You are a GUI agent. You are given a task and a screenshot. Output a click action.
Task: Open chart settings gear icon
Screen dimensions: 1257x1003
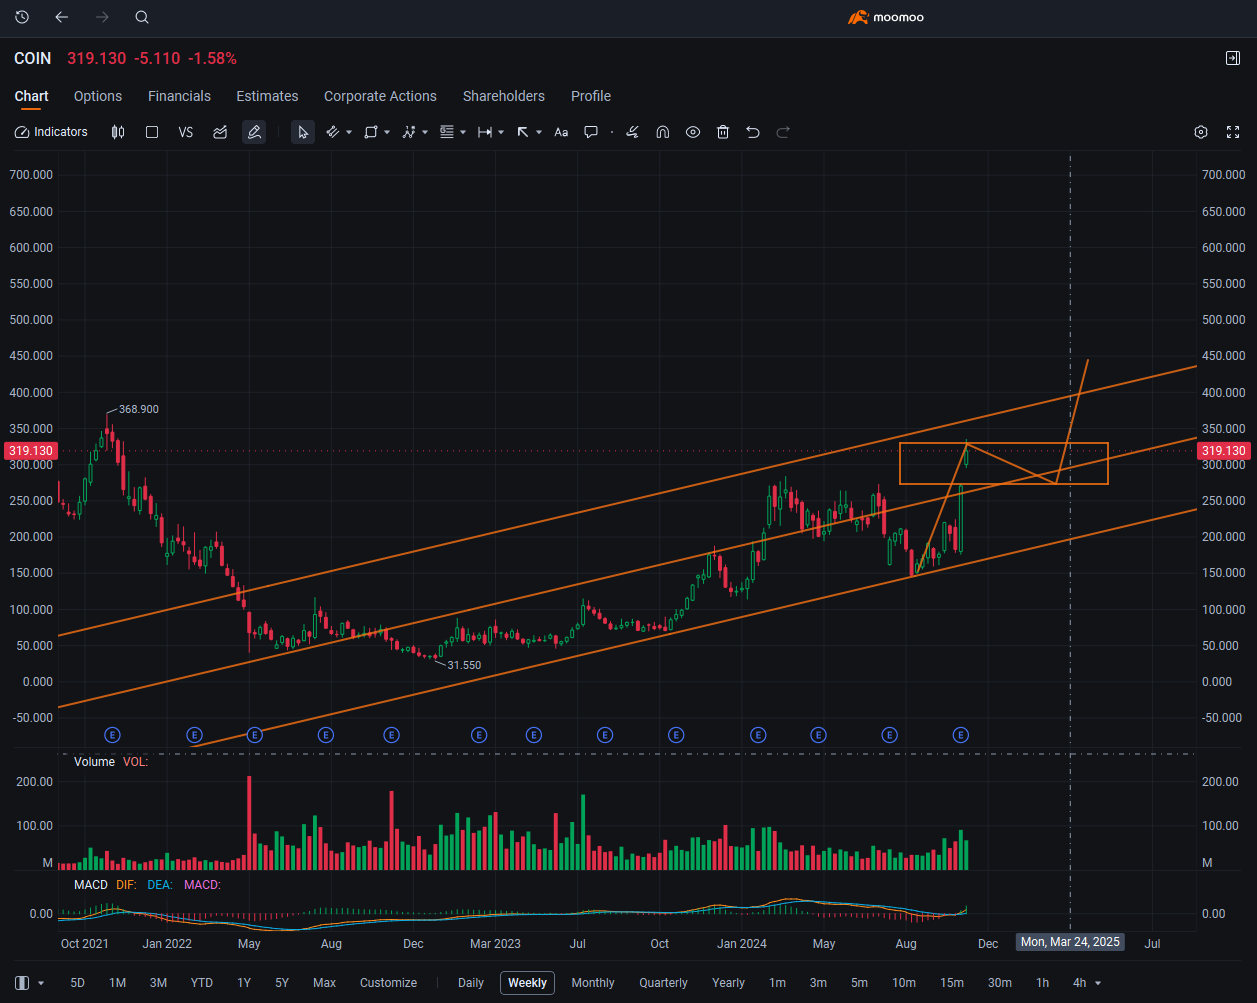(1201, 132)
